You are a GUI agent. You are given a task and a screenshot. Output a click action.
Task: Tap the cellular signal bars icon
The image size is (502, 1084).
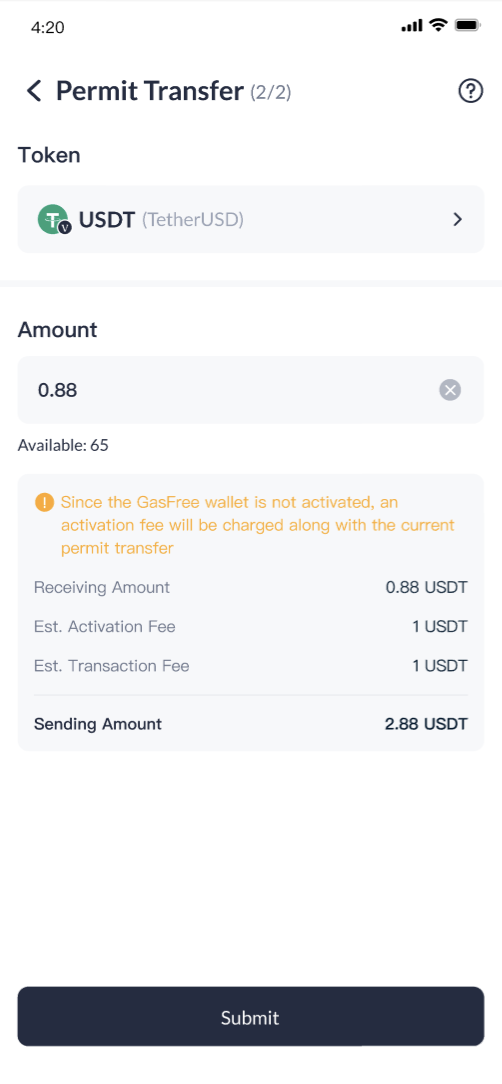(411, 26)
